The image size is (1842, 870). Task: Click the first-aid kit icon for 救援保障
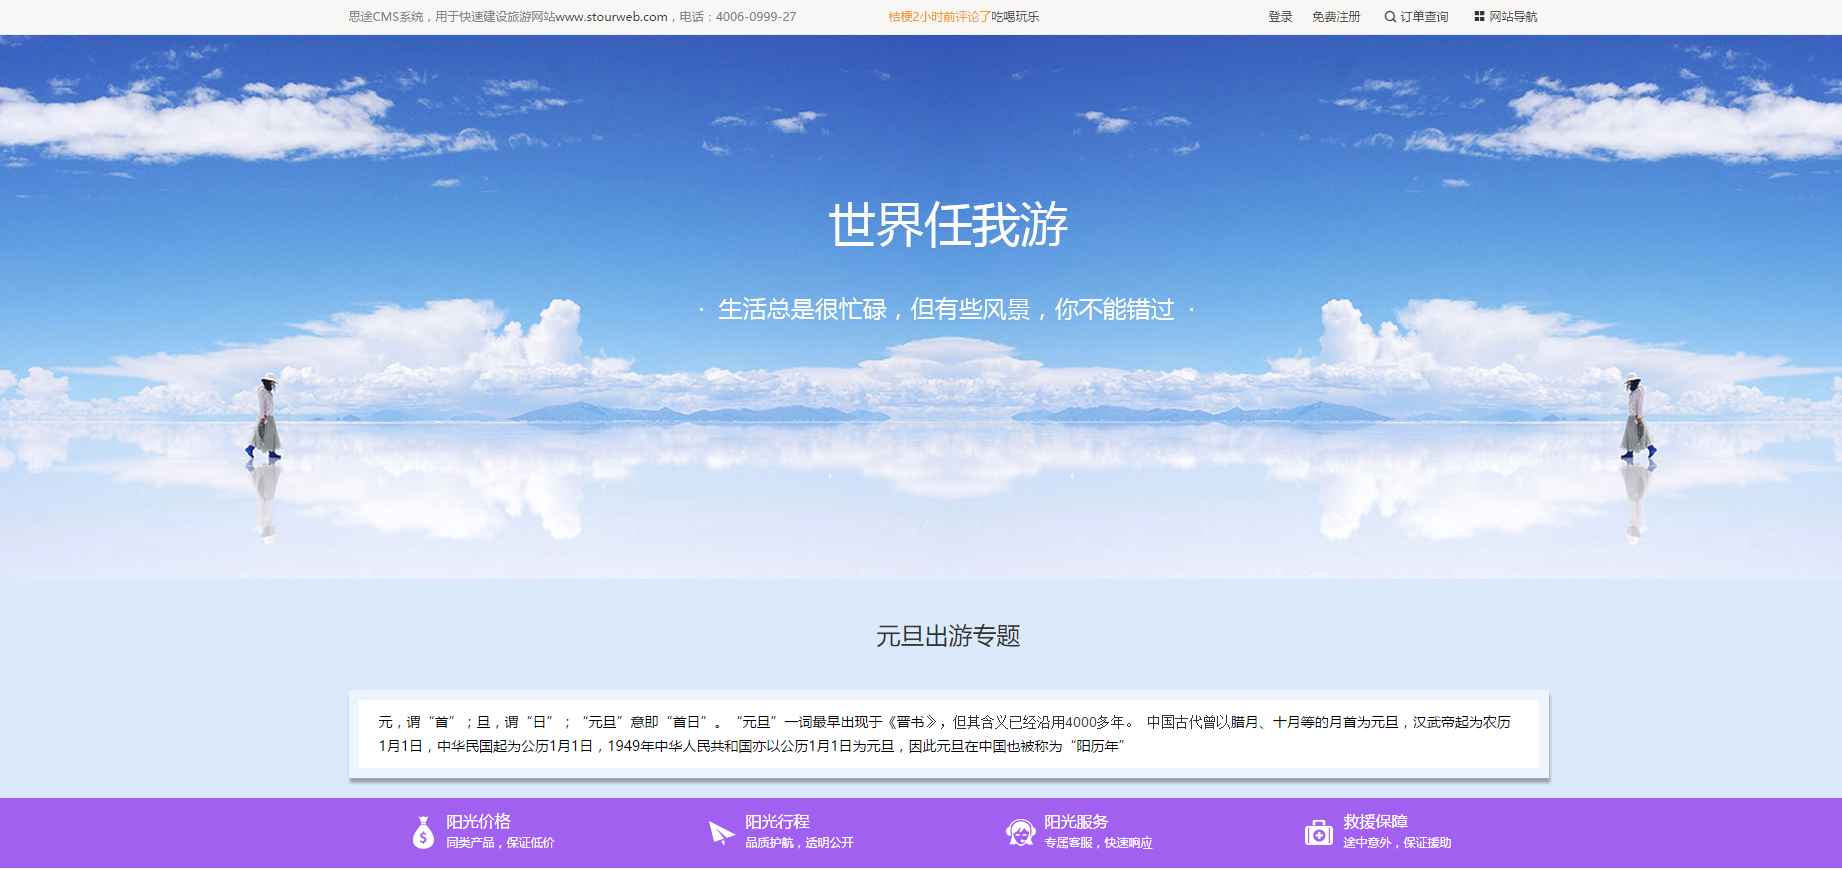tap(1318, 832)
